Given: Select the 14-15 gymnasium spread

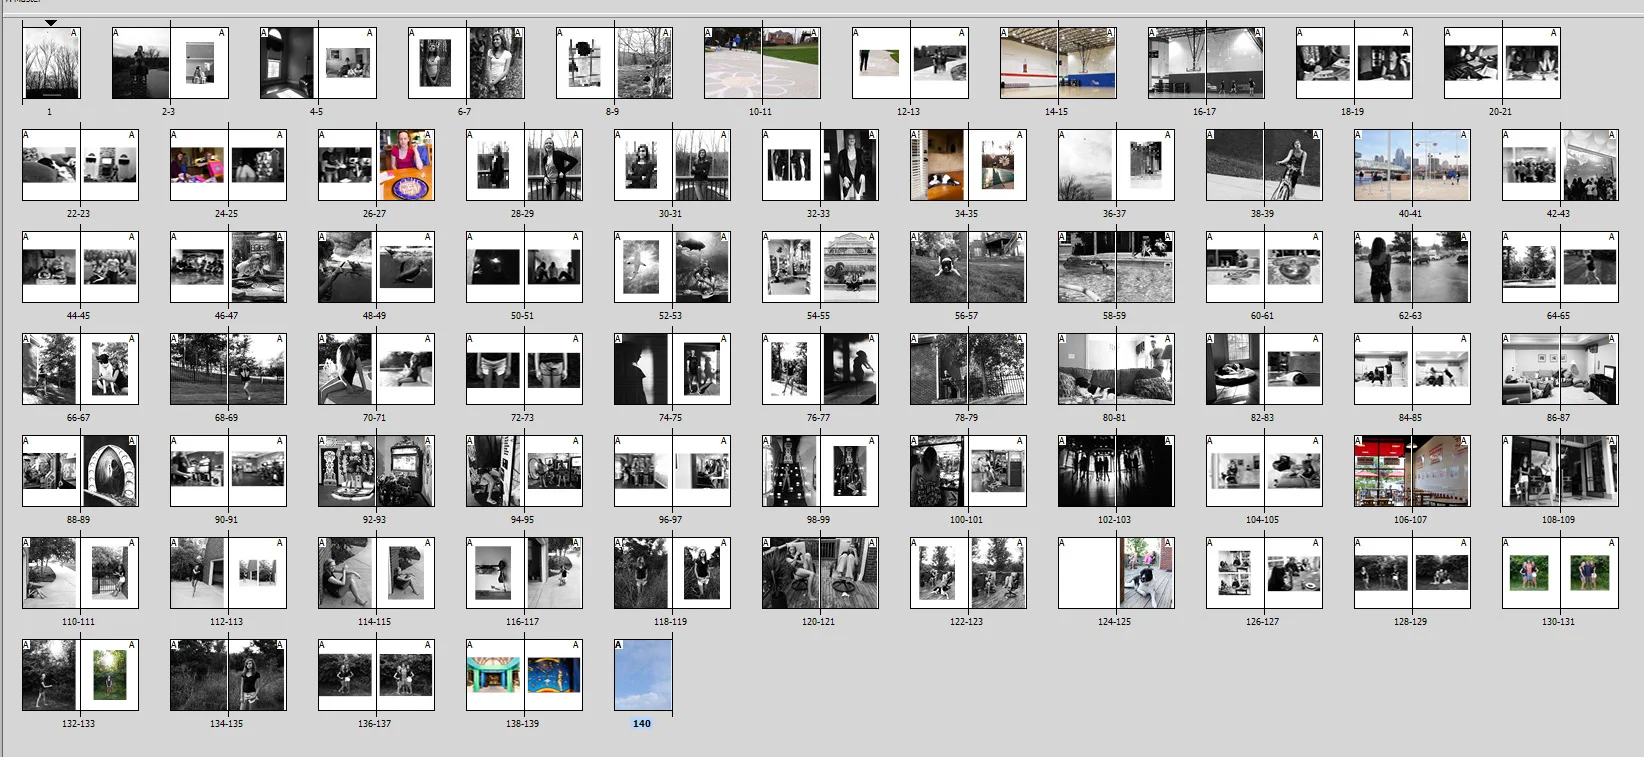Looking at the screenshot, I should click(x=1057, y=63).
